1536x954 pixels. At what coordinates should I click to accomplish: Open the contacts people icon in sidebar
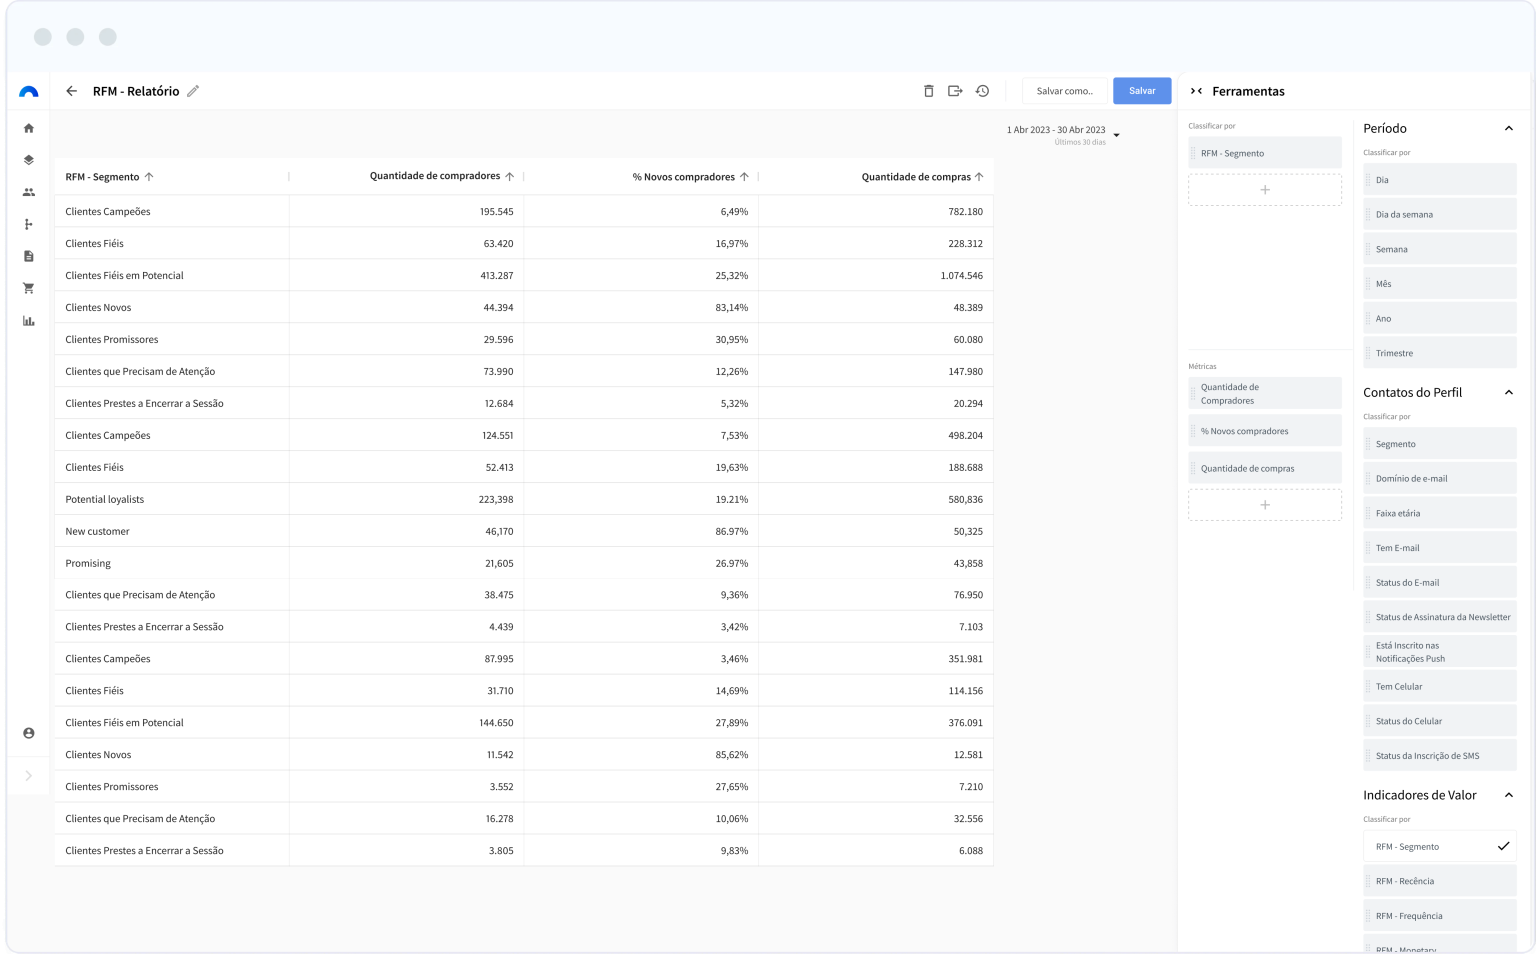tap(29, 192)
